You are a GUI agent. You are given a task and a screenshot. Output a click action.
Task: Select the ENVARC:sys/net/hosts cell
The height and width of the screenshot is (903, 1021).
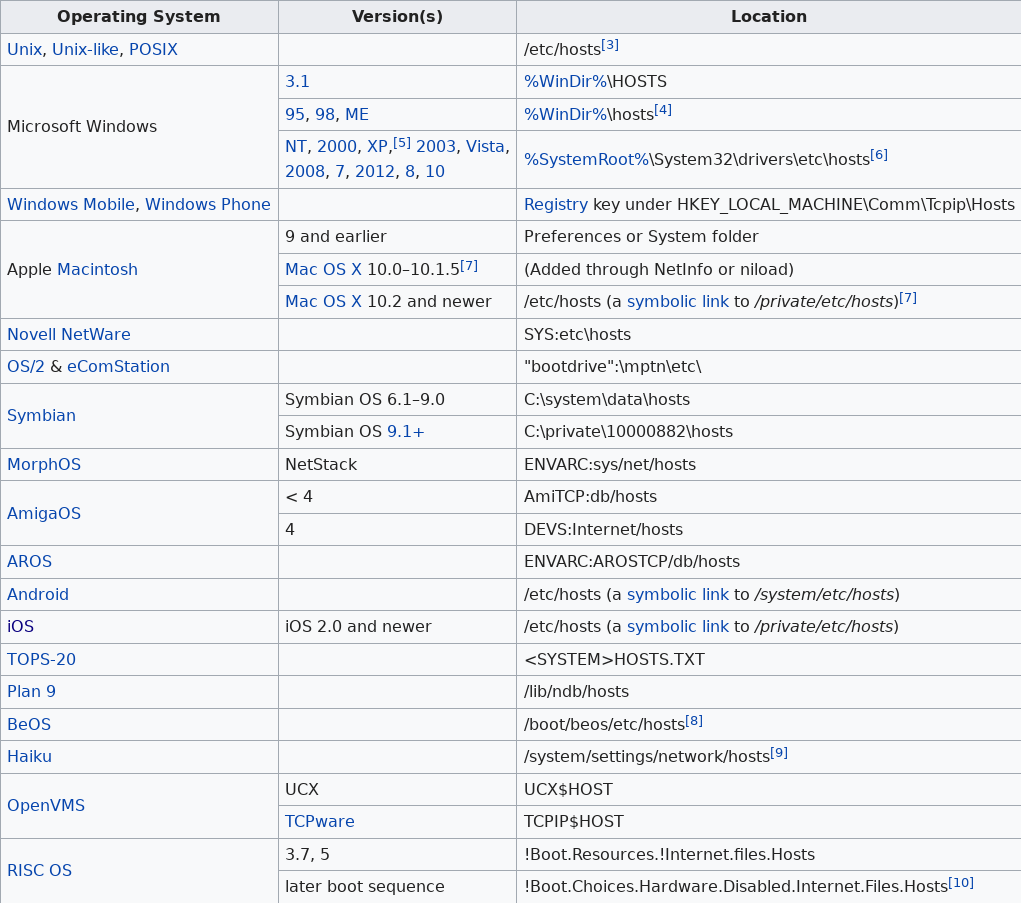click(769, 464)
